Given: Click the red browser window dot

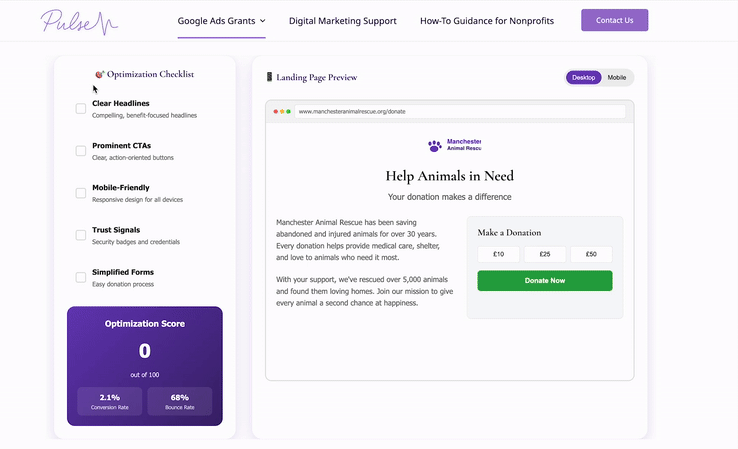Looking at the screenshot, I should click(276, 111).
